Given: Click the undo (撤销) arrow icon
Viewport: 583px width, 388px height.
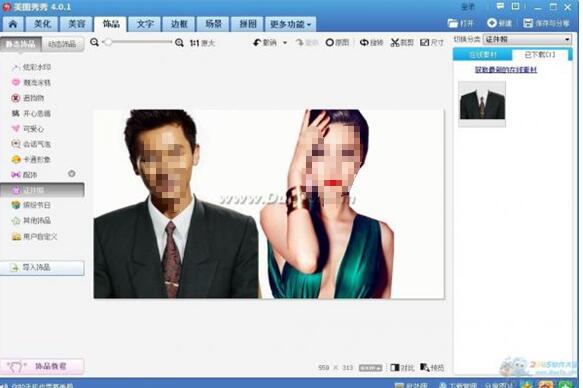Looking at the screenshot, I should click(257, 43).
